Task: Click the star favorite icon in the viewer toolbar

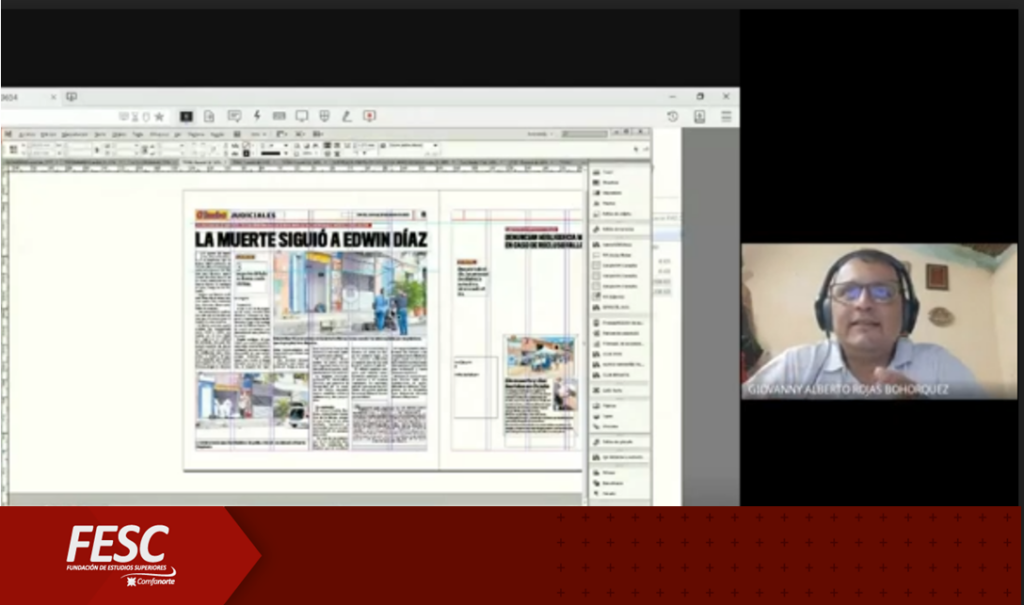Action: click(x=159, y=116)
